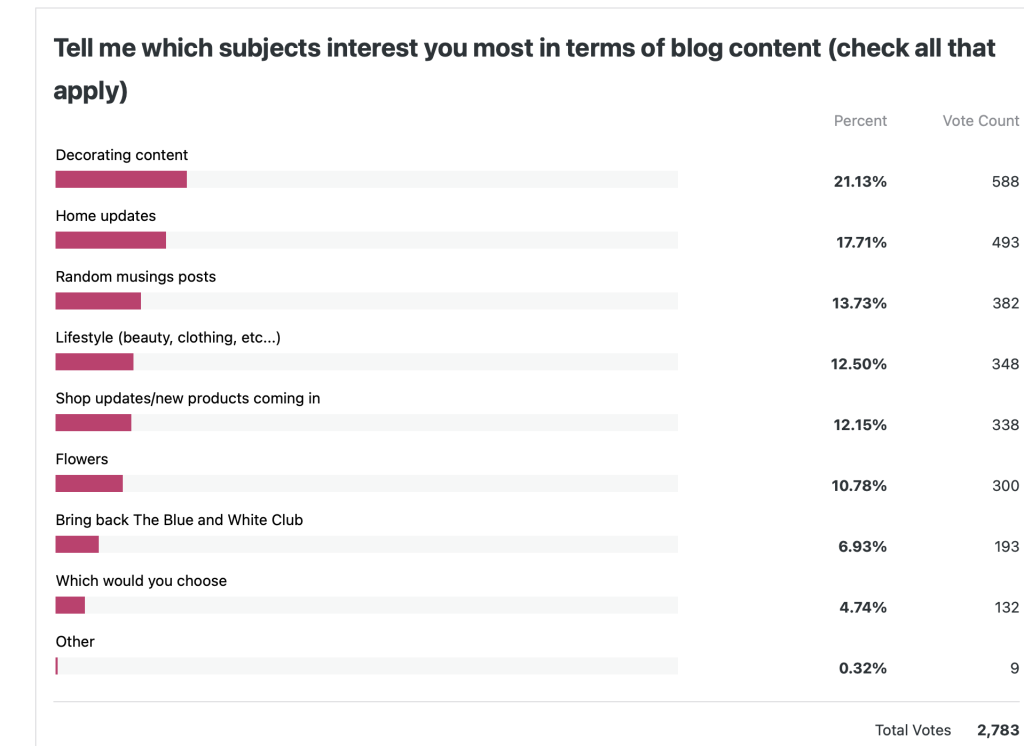This screenshot has width=1024, height=746.
Task: Click the 588 vote count
Action: coord(1005,181)
